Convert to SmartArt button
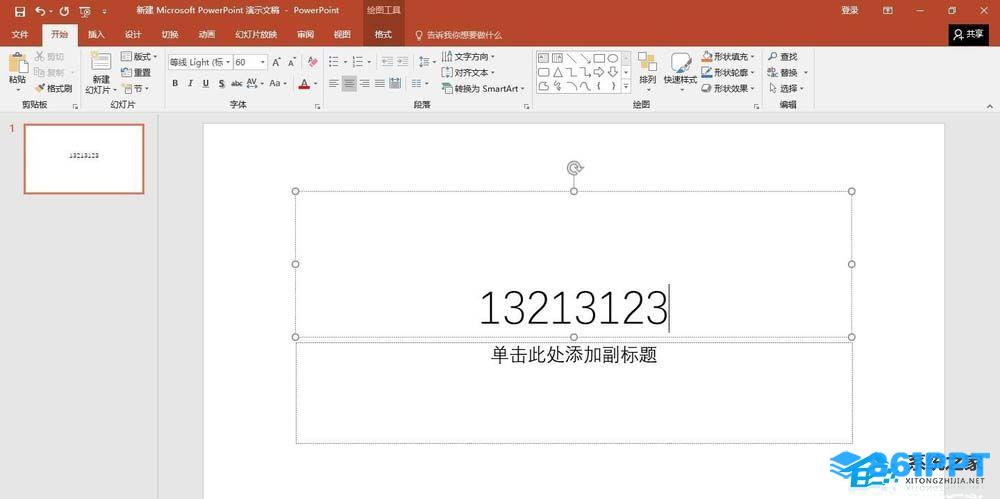1000x499 pixels. tap(483, 88)
